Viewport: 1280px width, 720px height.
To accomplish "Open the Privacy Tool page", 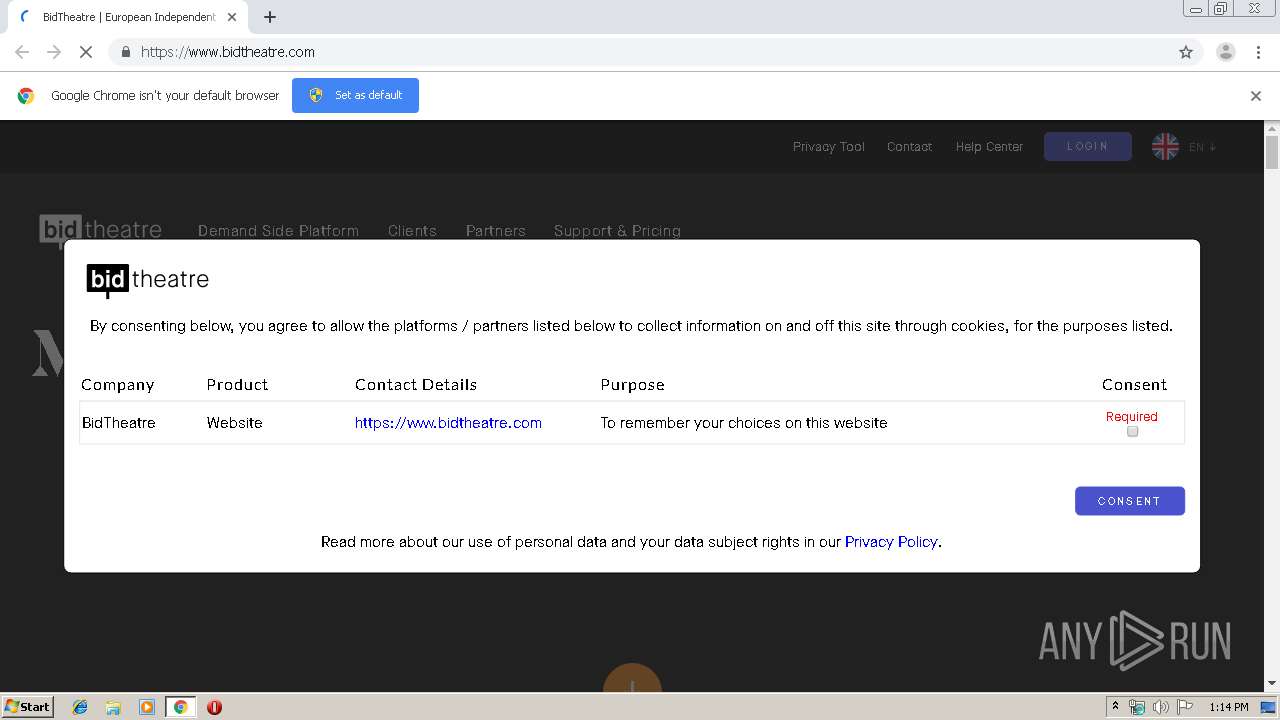I will 829,147.
